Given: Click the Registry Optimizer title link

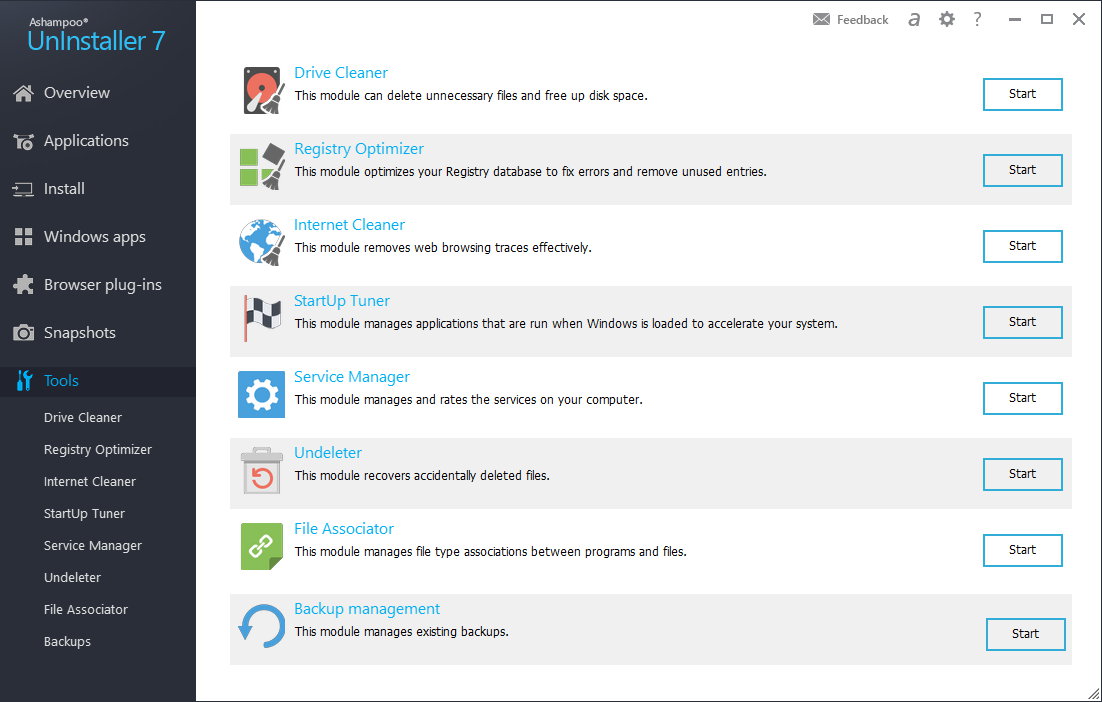Looking at the screenshot, I should coord(359,149).
